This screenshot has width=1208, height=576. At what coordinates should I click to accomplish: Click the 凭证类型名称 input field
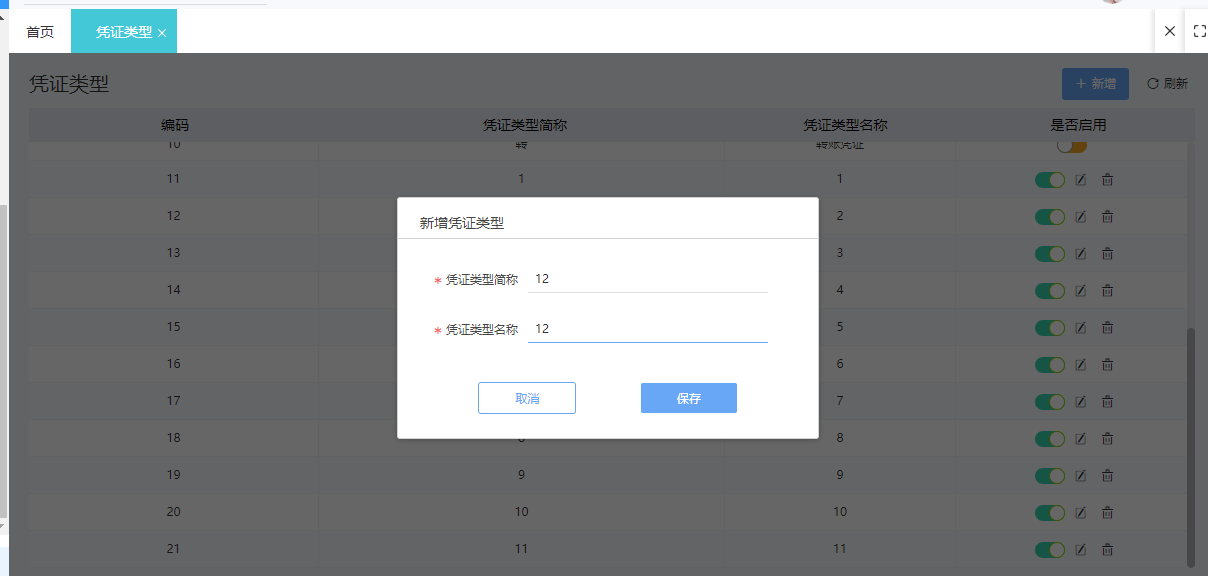pyautogui.click(x=647, y=328)
